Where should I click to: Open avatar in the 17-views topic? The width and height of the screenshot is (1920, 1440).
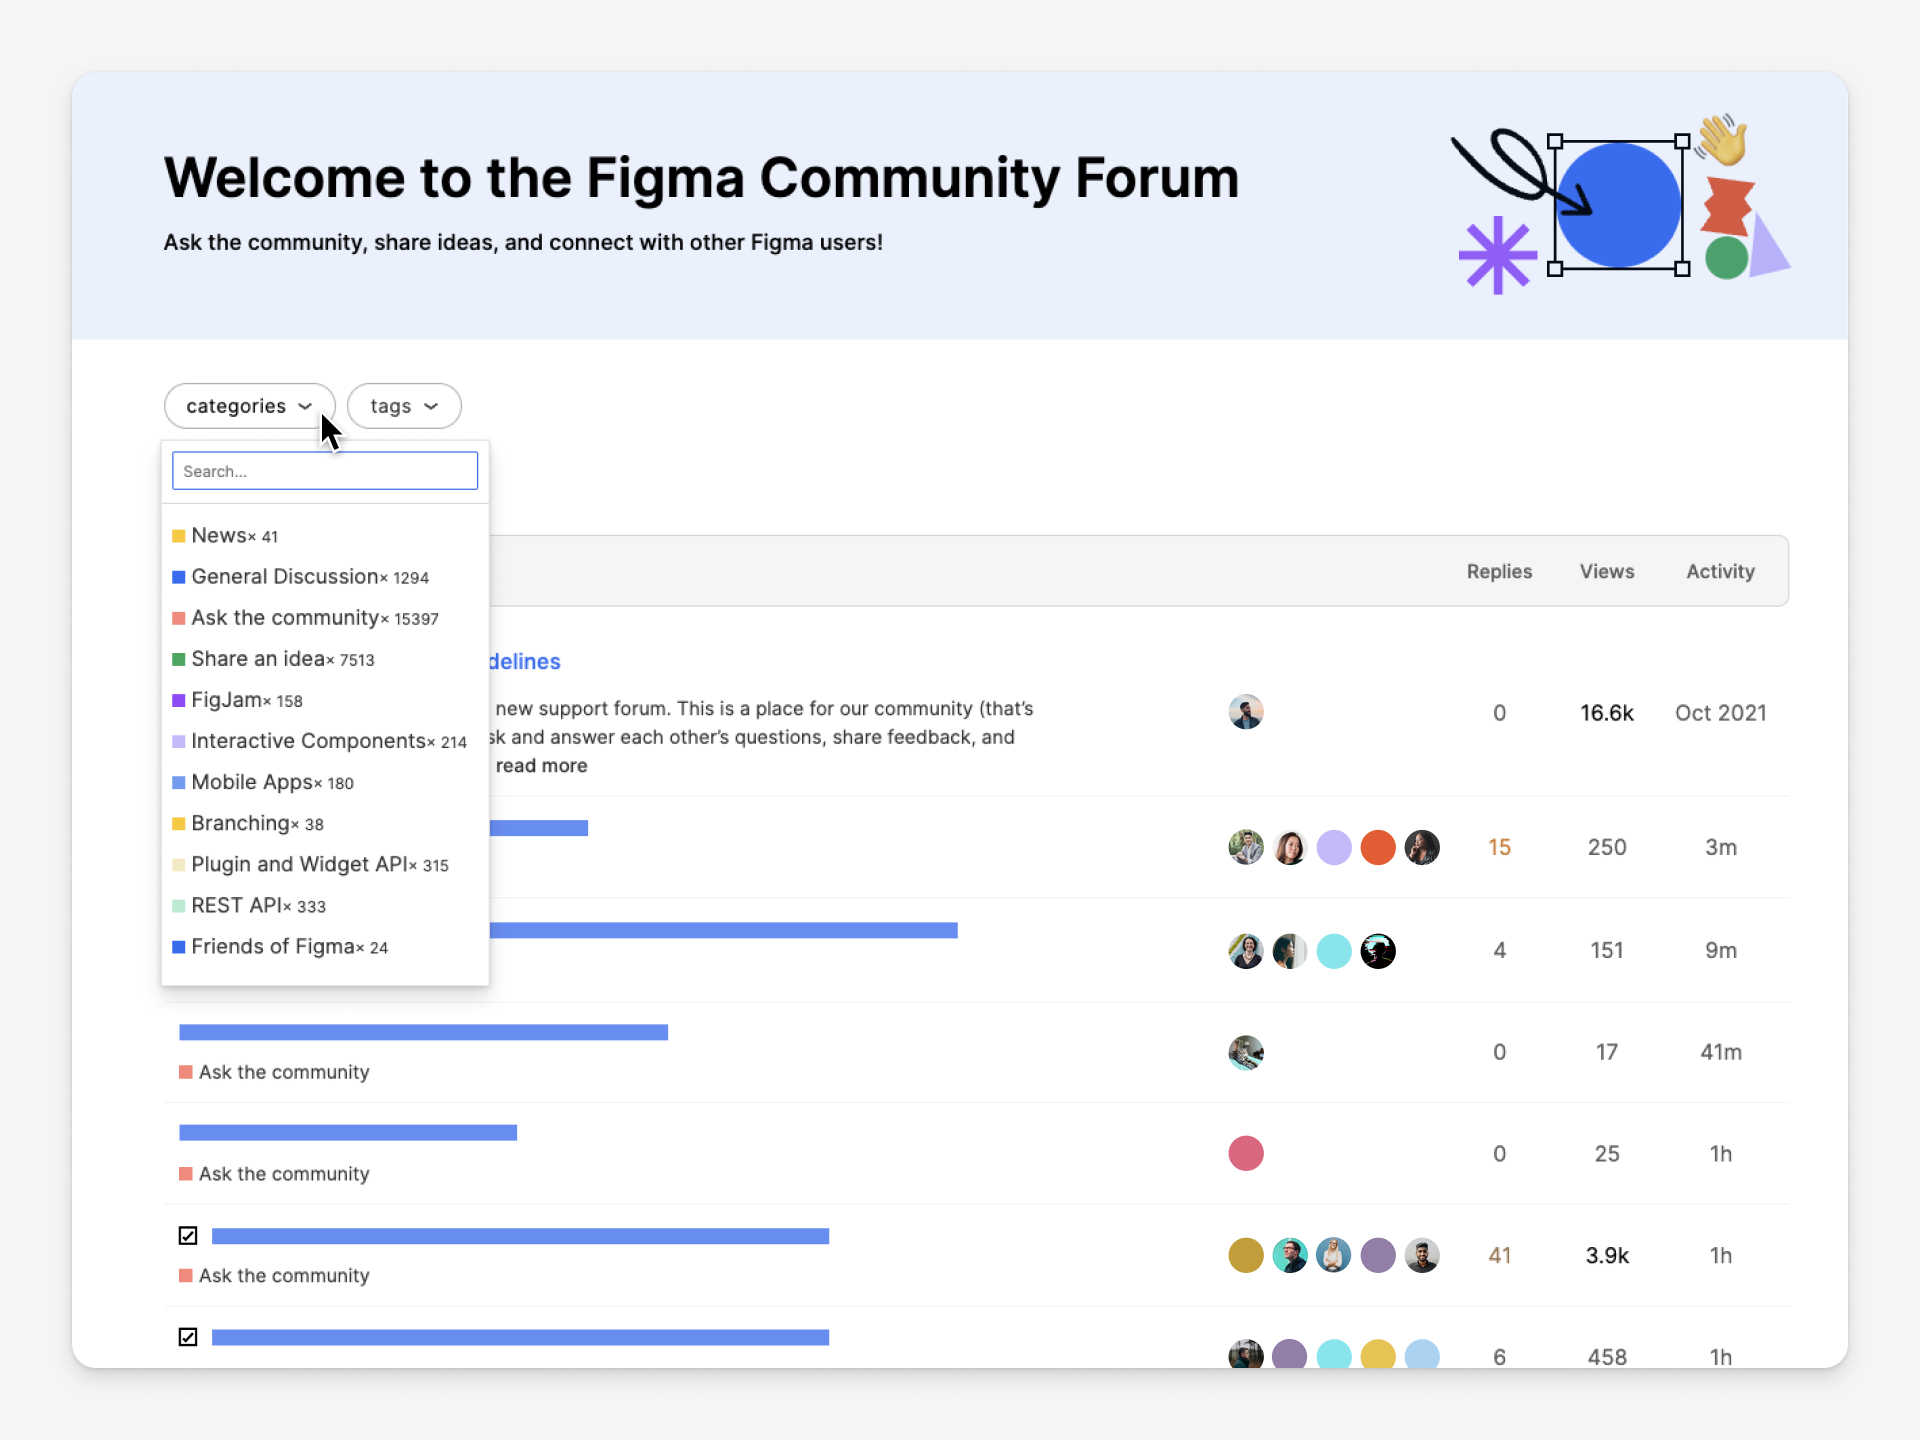click(x=1246, y=1052)
